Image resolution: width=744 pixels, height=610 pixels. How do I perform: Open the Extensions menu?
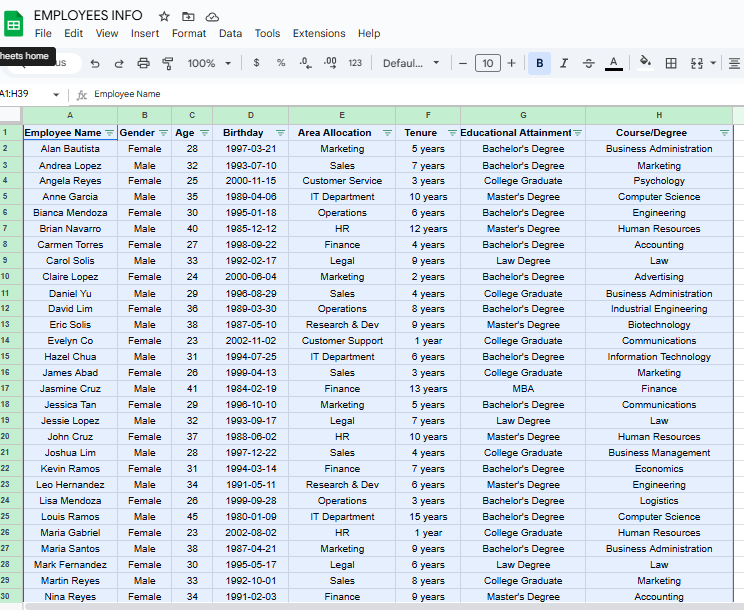(319, 34)
